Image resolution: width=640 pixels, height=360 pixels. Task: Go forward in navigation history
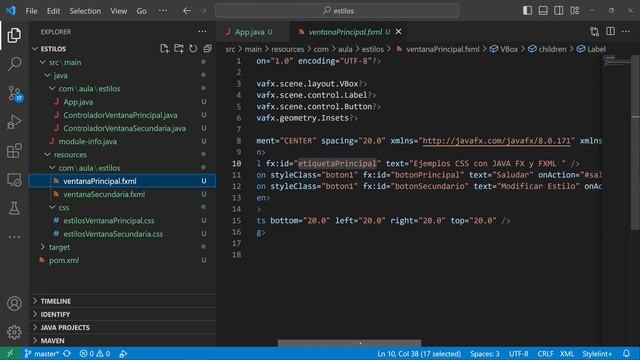click(x=203, y=11)
